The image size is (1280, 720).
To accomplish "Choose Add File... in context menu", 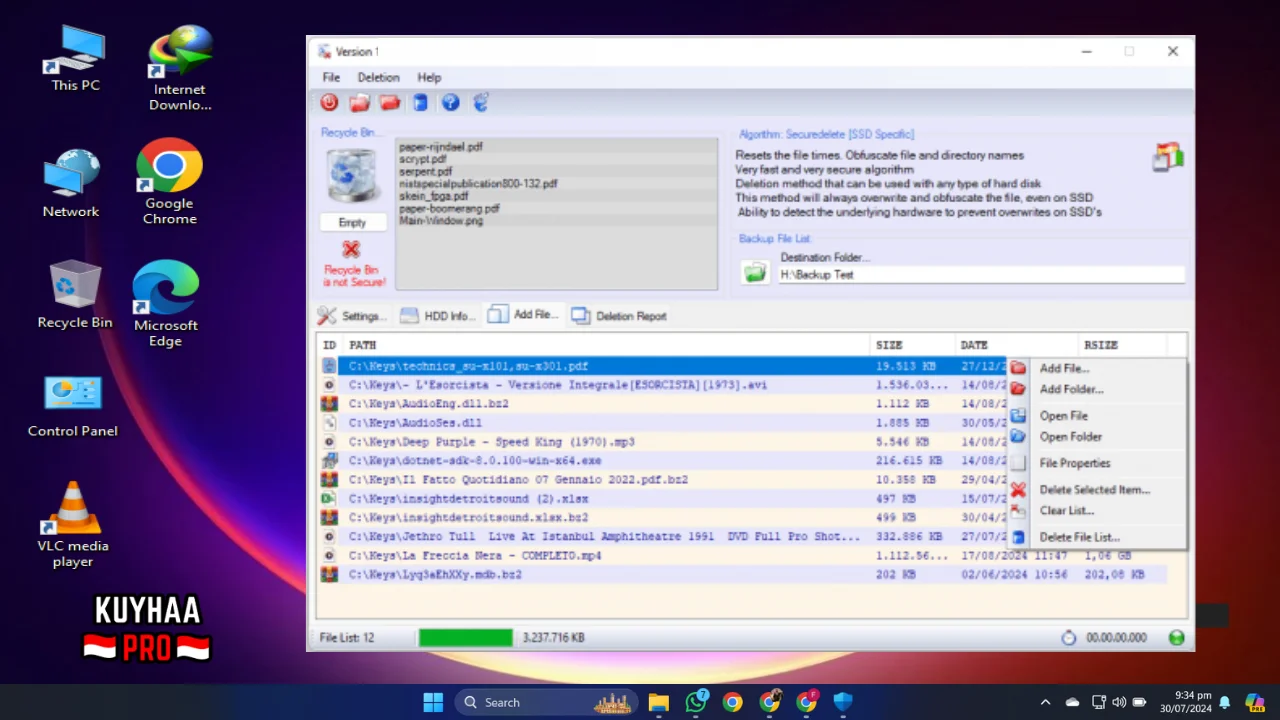I will click(1095, 368).
